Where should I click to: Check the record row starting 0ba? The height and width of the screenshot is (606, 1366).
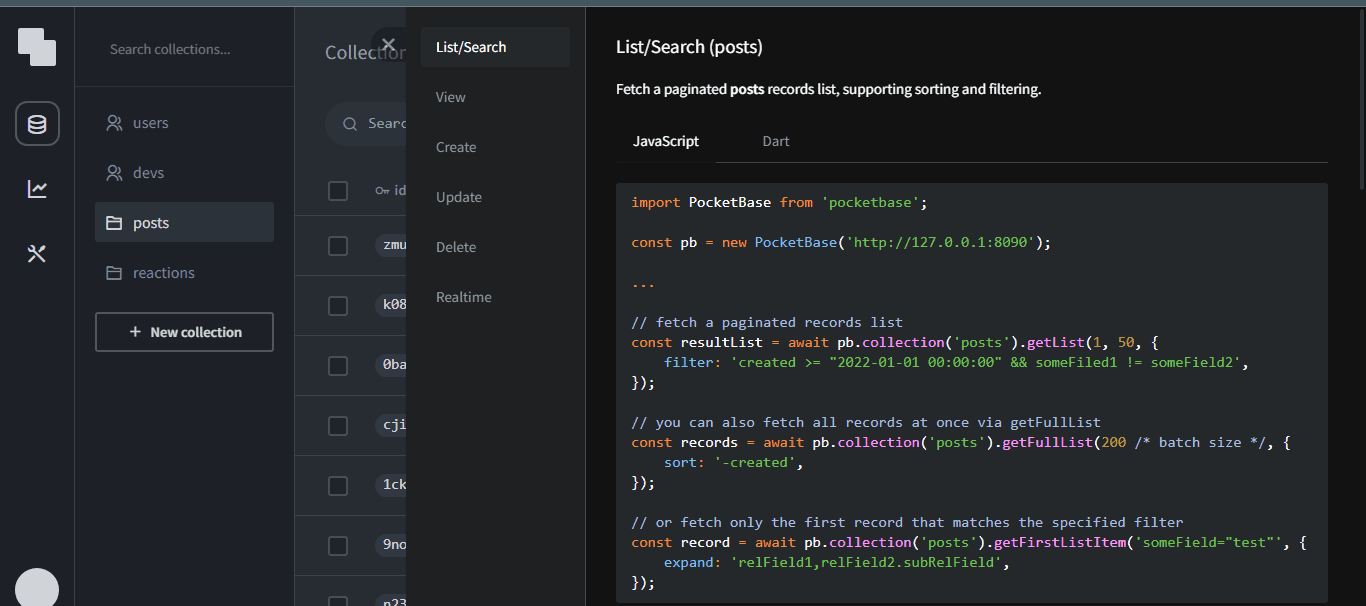[338, 365]
